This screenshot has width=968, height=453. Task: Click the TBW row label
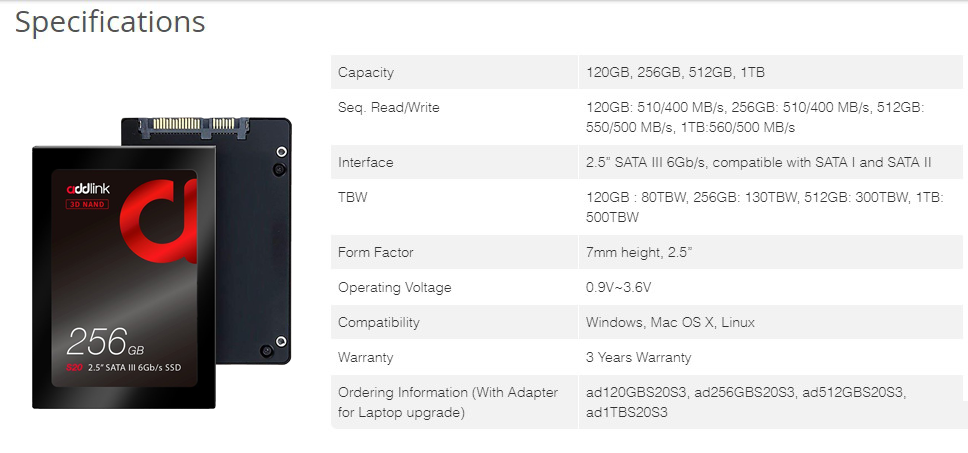[x=353, y=197]
